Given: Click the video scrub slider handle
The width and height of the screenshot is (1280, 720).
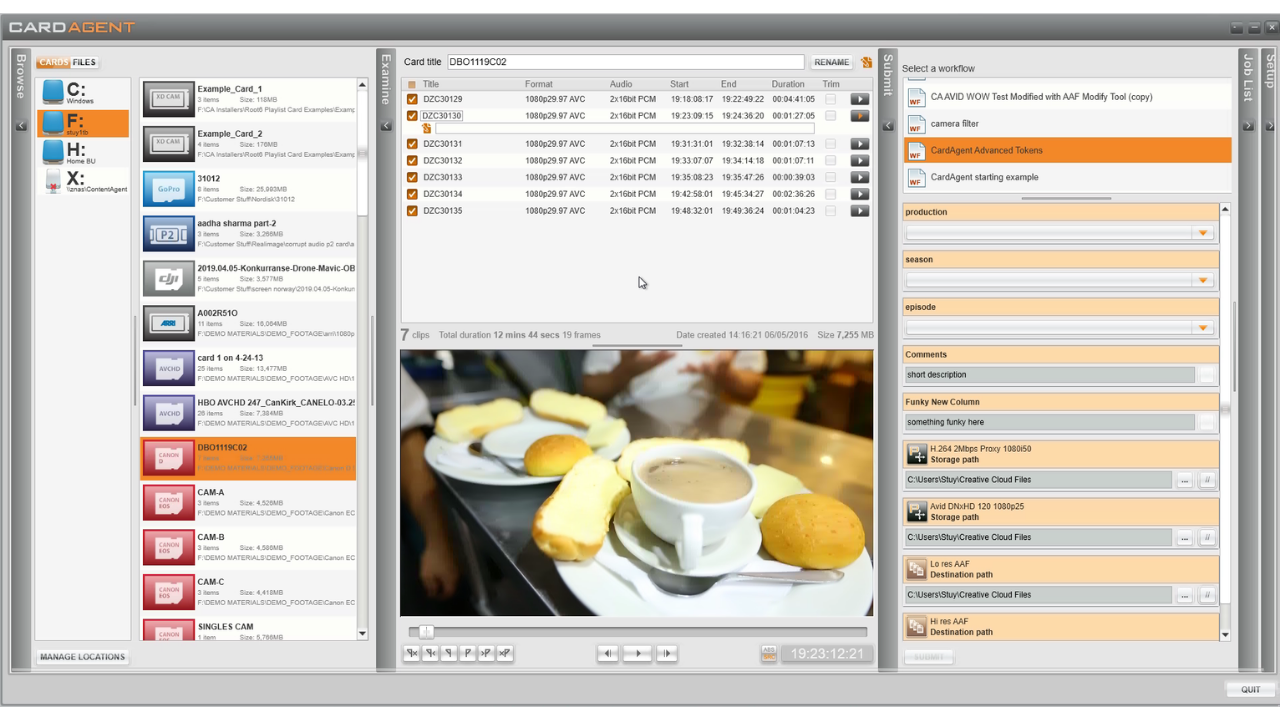Looking at the screenshot, I should click(427, 632).
